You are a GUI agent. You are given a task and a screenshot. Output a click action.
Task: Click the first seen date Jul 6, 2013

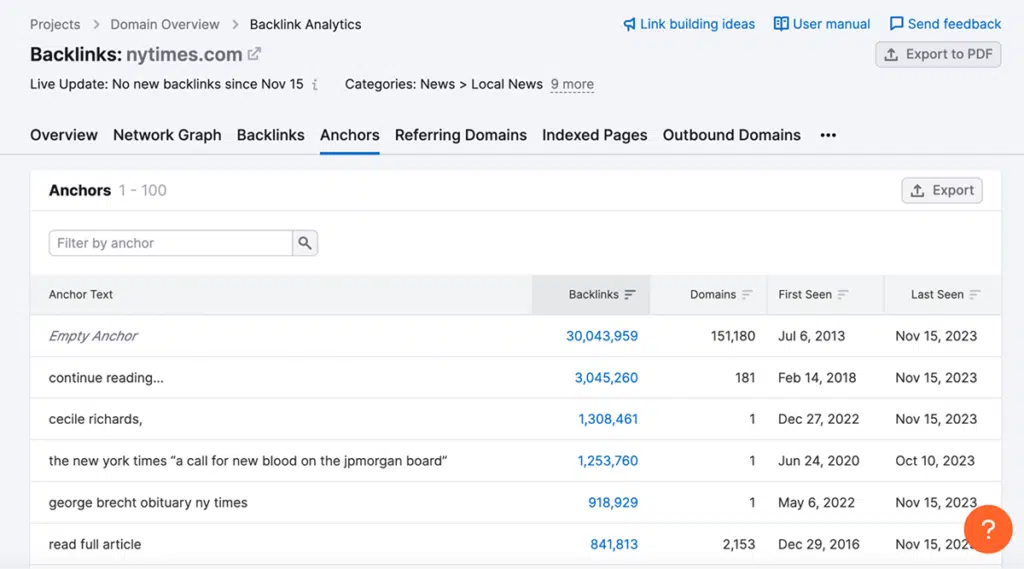coord(811,336)
